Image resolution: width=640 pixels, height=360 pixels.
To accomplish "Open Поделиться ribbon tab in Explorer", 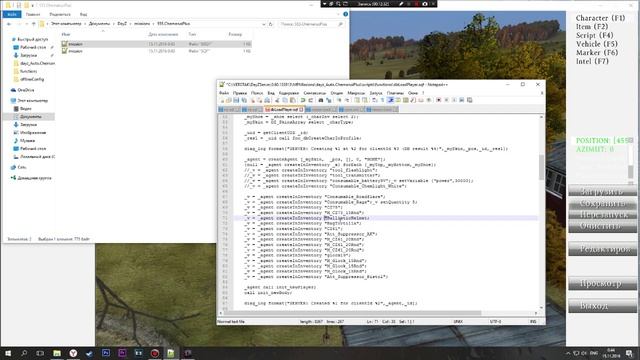I will (x=60, y=14).
